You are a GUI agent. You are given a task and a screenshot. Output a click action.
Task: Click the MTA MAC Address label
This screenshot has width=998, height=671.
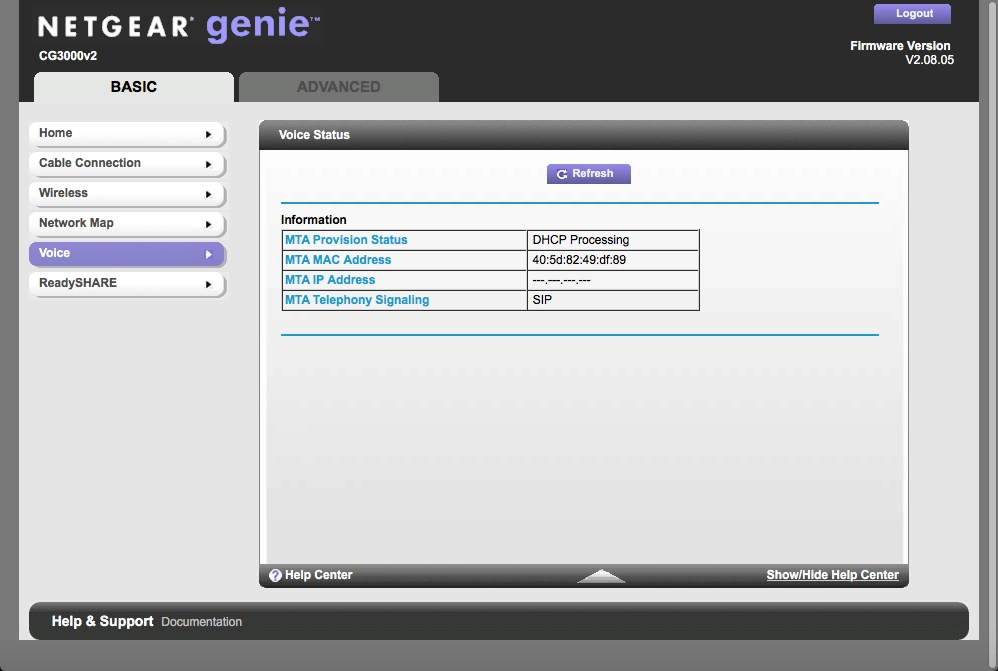click(x=338, y=260)
